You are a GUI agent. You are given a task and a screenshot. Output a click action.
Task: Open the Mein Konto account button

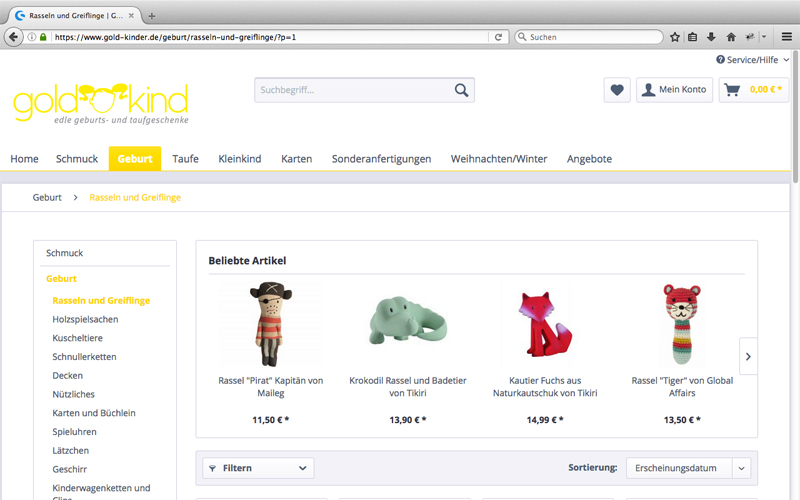[x=674, y=90]
